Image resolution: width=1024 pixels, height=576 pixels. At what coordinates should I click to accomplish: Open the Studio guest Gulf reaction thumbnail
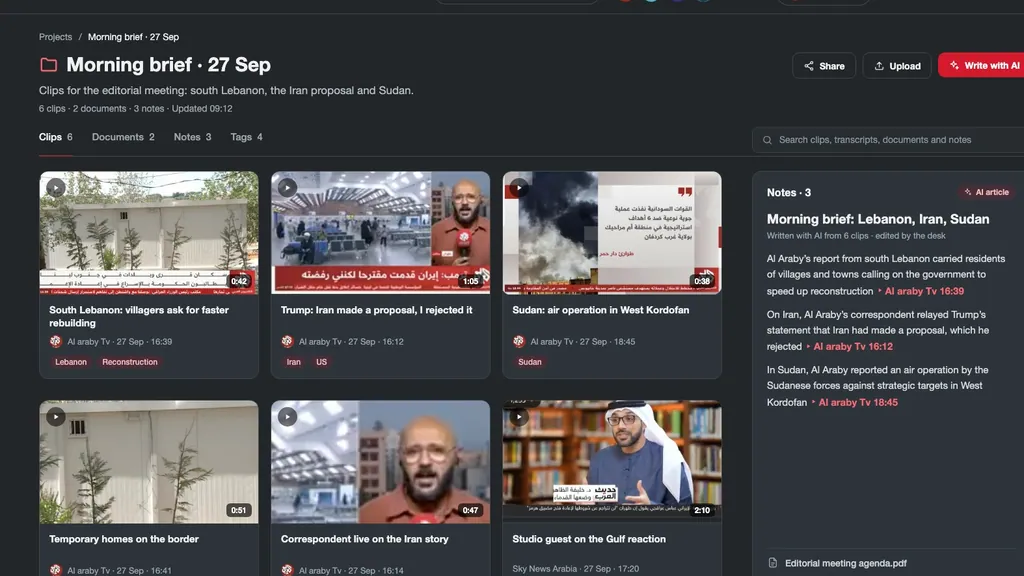click(x=612, y=462)
